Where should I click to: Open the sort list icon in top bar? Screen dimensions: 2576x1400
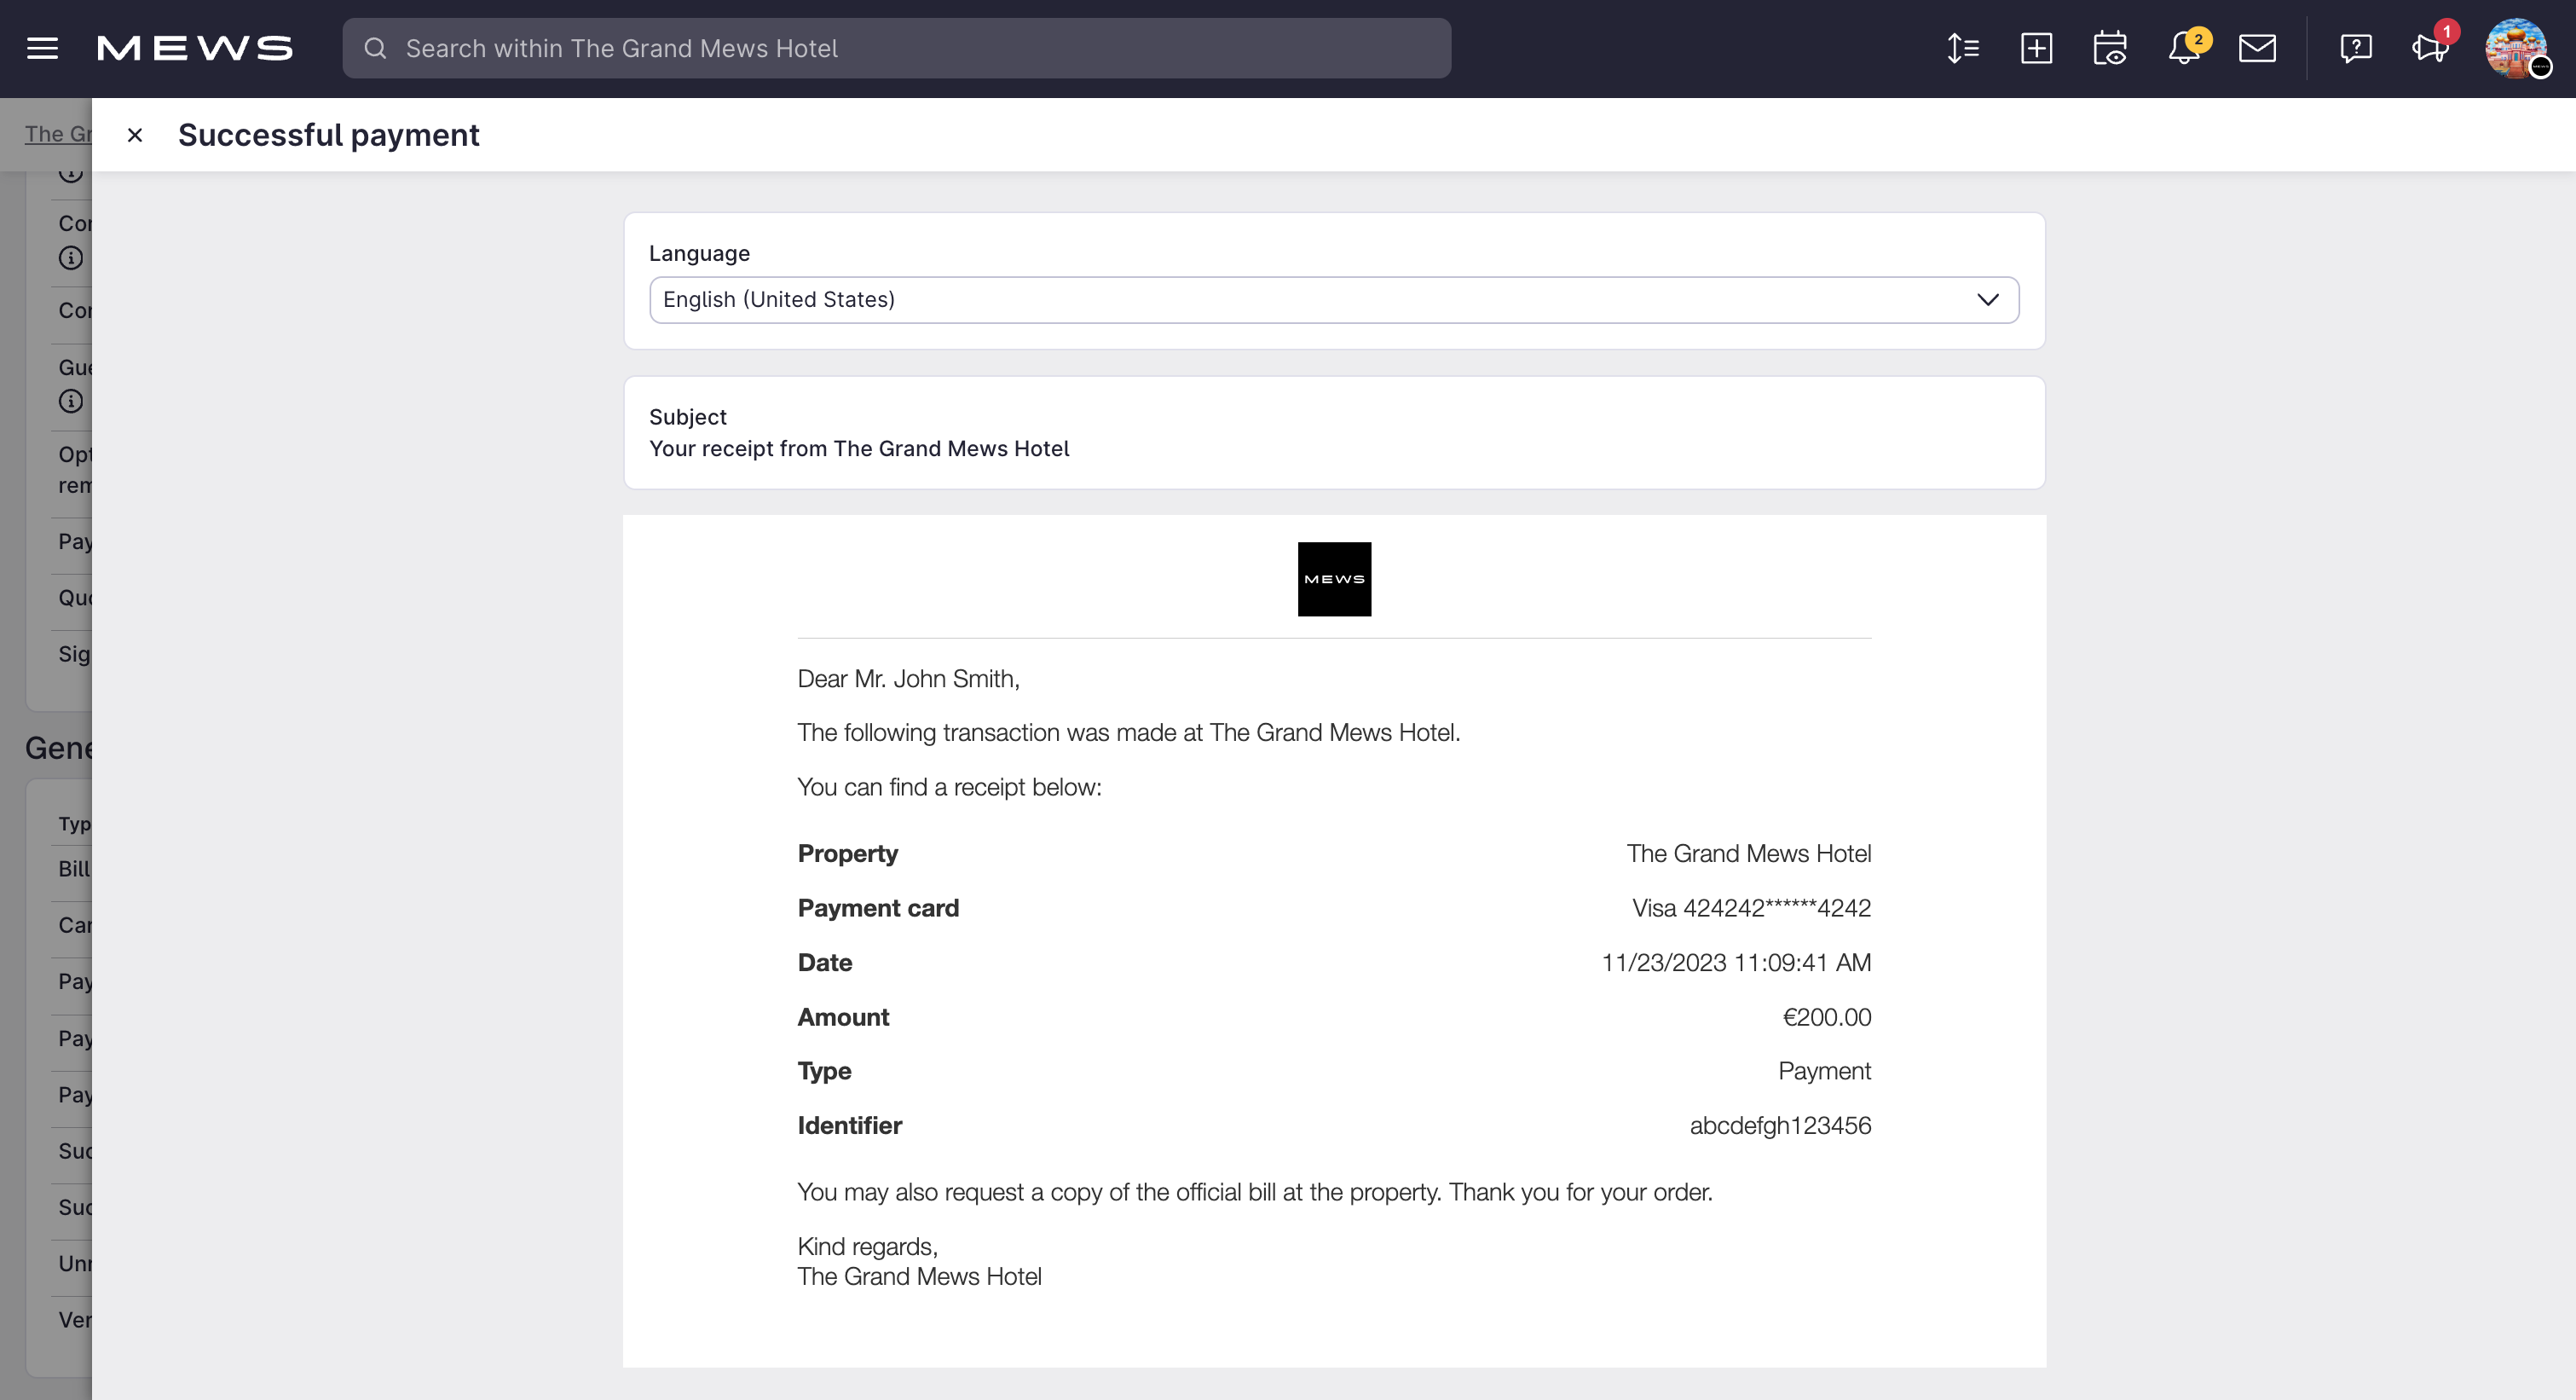click(x=1963, y=48)
